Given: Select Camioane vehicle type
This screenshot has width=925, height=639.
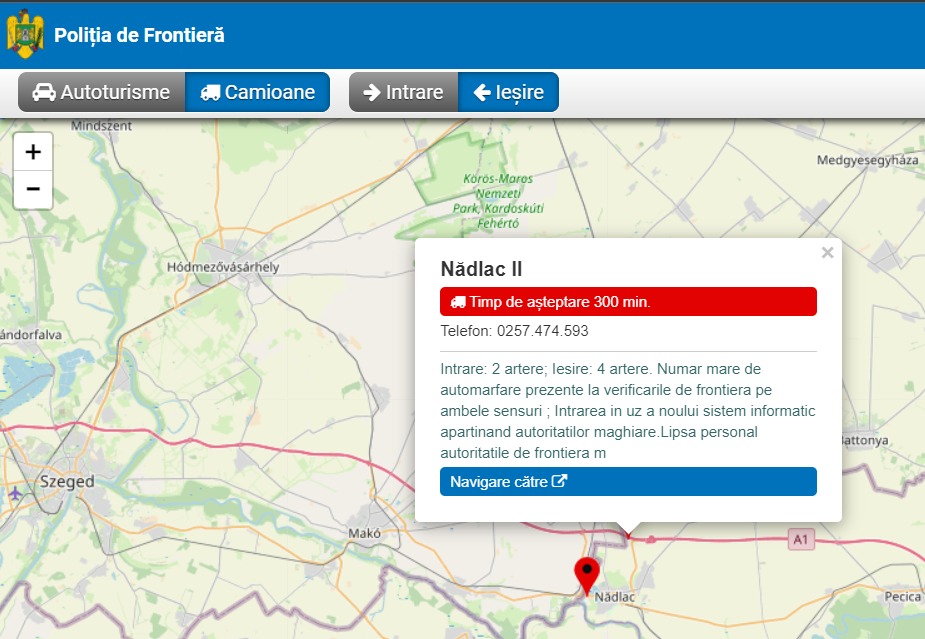Looking at the screenshot, I should point(258,92).
